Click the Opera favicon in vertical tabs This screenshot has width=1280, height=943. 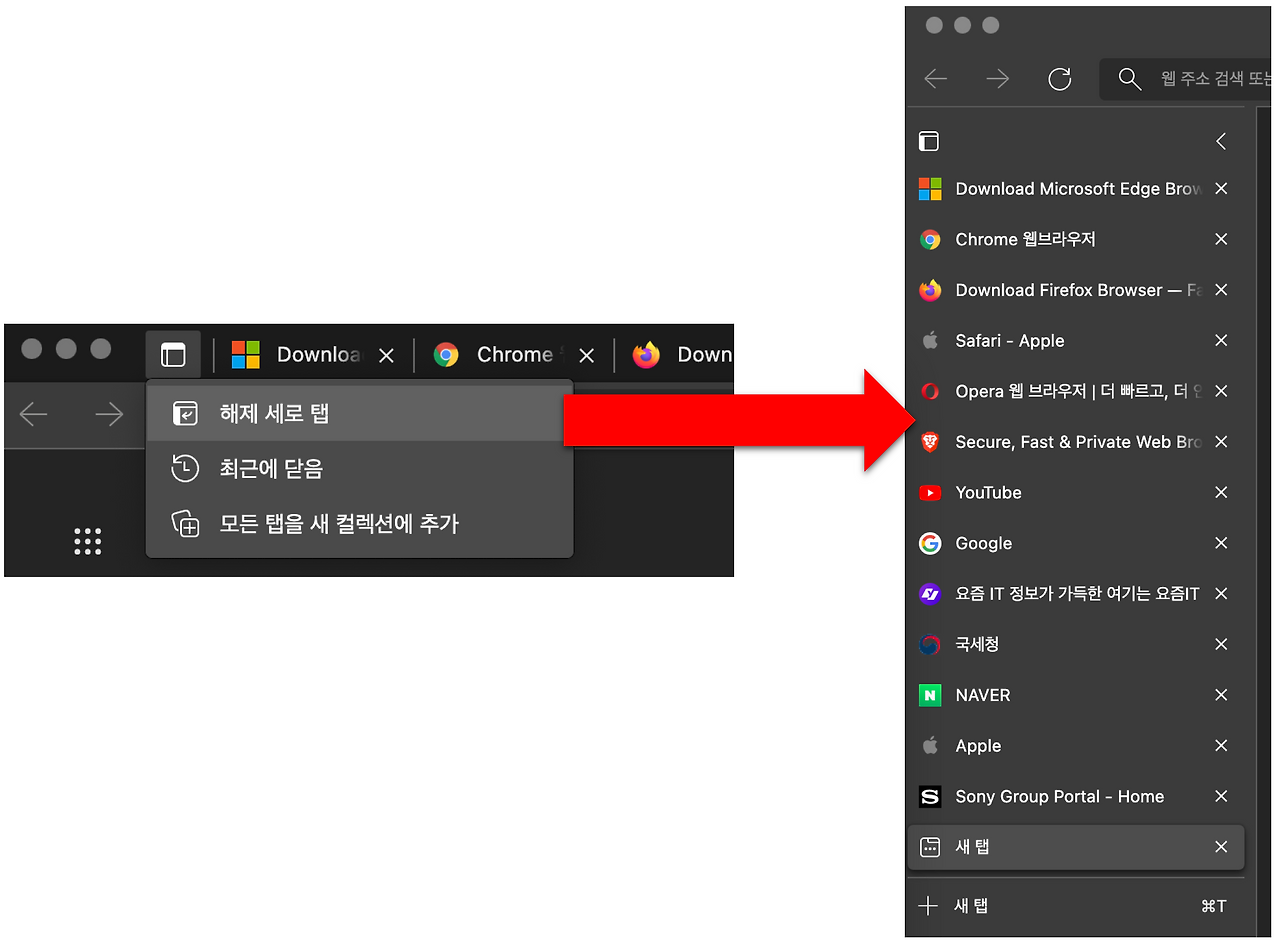[x=930, y=392]
